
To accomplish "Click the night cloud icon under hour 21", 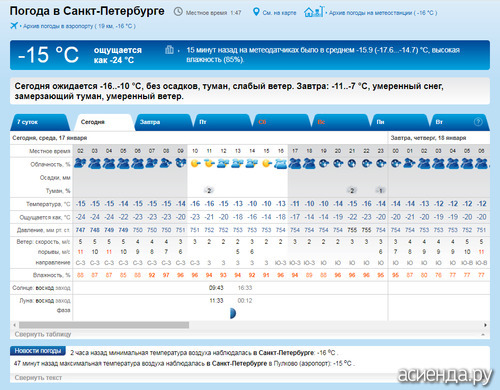I will tap(352, 163).
